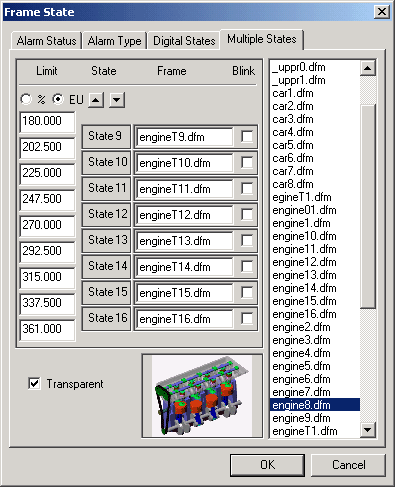This screenshot has width=395, height=487.
Task: Enable Blink for State 16
Action: point(247,318)
